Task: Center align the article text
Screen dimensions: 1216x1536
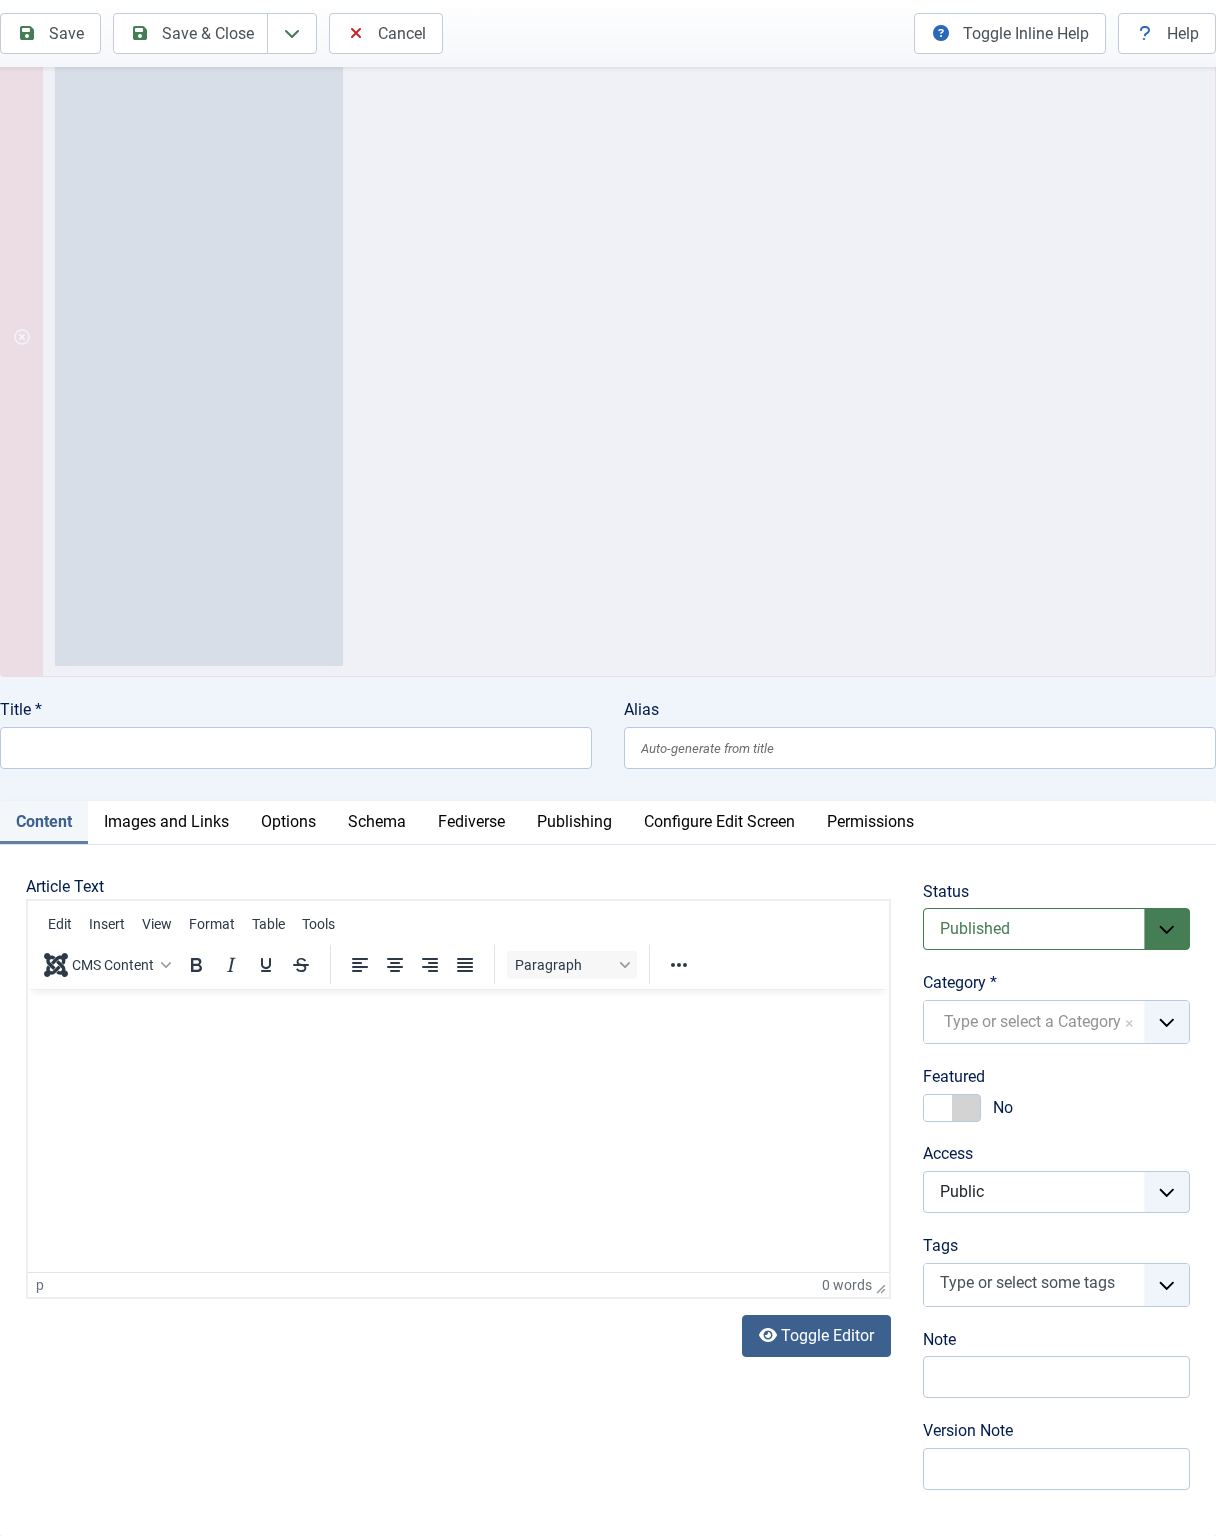Action: 395,965
